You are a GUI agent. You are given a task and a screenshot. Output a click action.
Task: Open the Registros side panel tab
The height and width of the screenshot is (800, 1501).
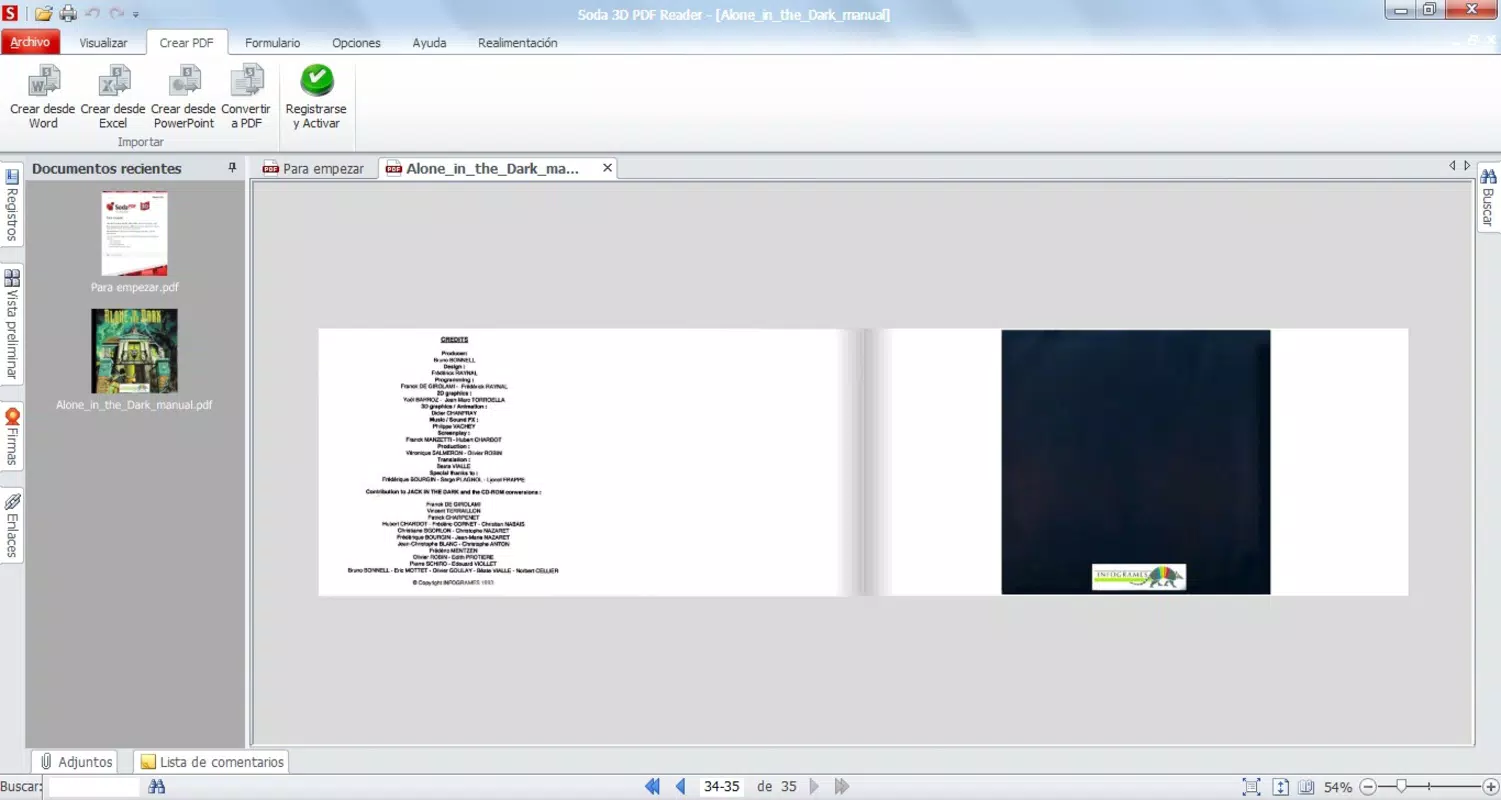tap(12, 205)
